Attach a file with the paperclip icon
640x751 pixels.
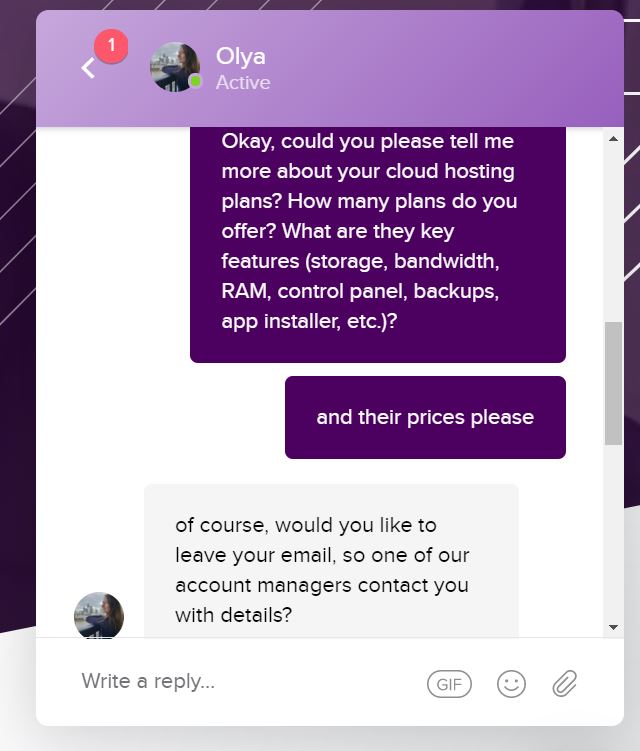point(565,683)
